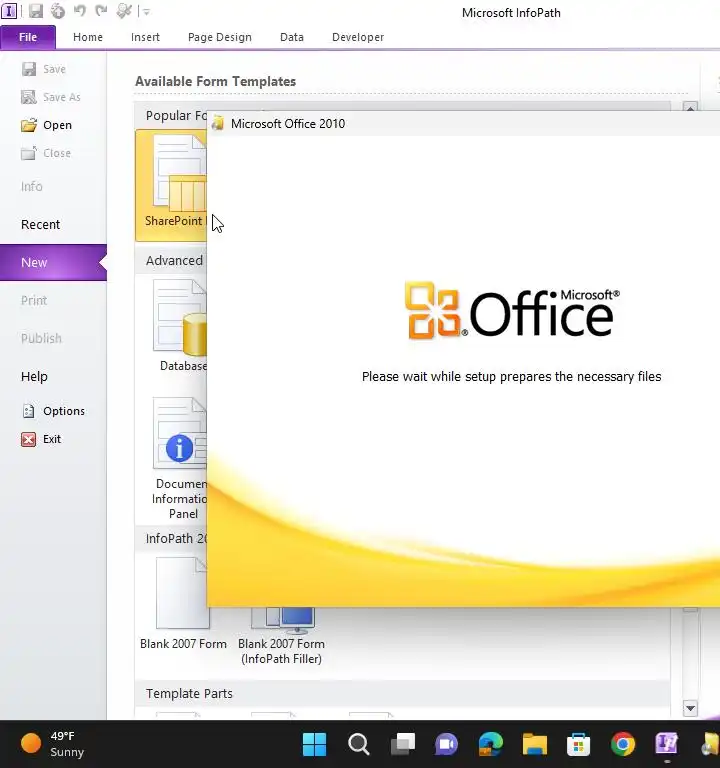
Task: Click the setup preparing files message
Action: 511,377
